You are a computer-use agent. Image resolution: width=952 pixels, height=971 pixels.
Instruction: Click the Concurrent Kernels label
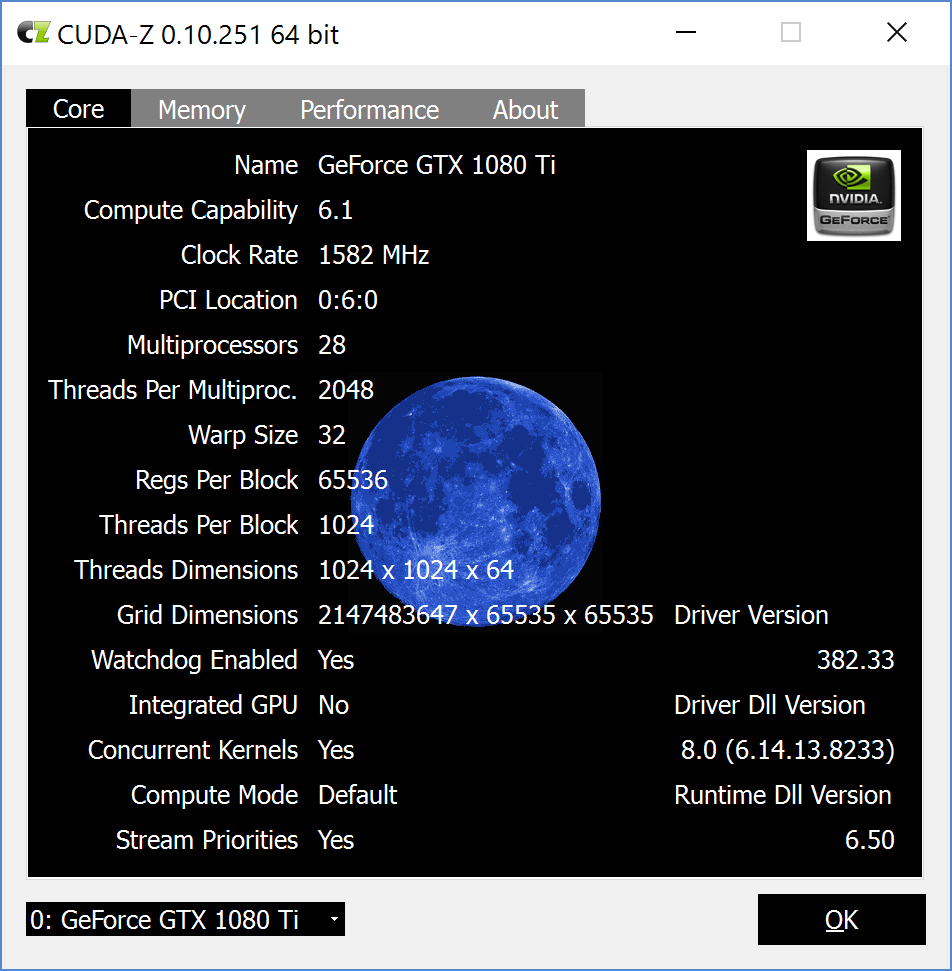[x=193, y=751]
